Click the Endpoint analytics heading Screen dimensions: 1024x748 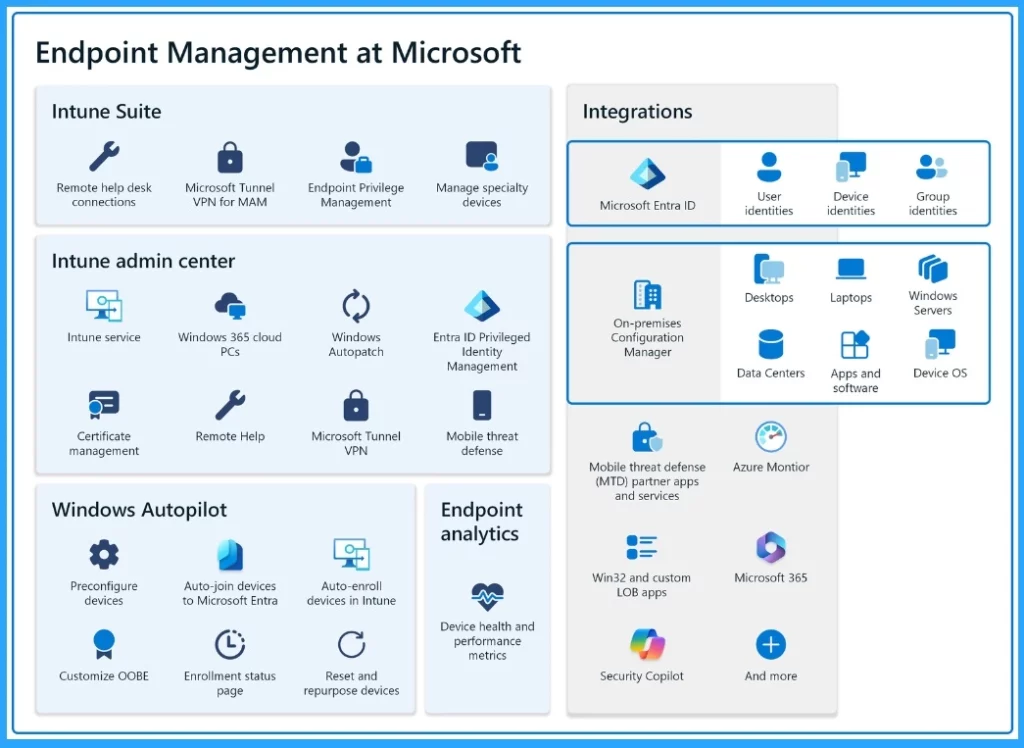point(482,521)
